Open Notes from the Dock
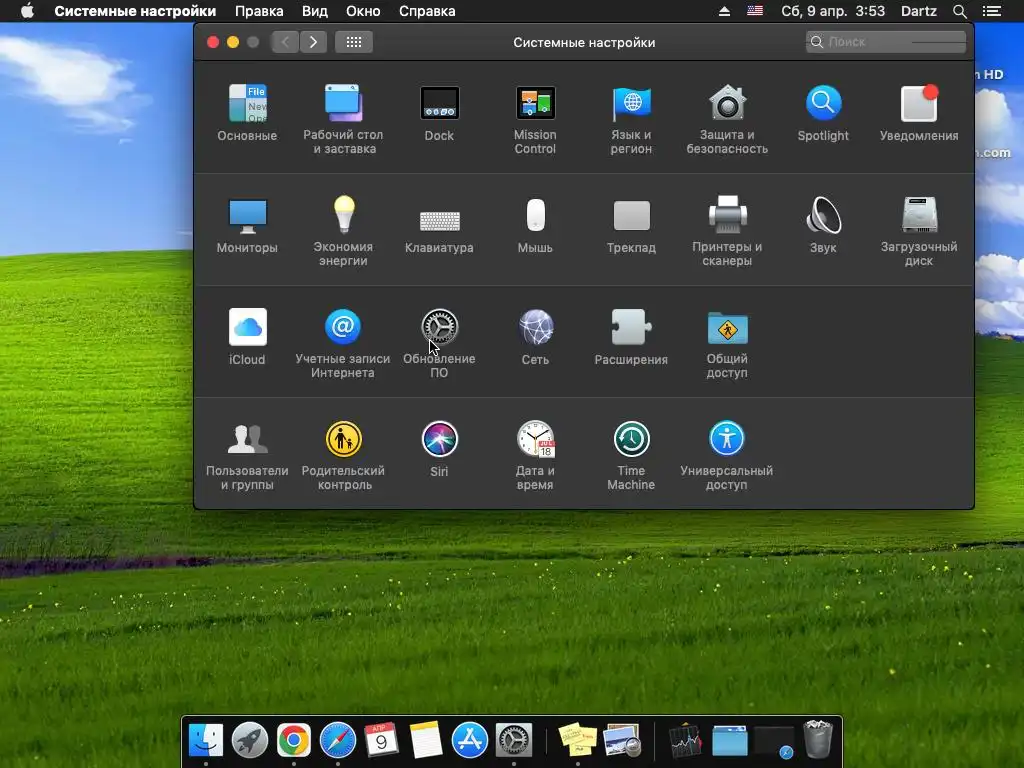The height and width of the screenshot is (768, 1024). pos(426,740)
